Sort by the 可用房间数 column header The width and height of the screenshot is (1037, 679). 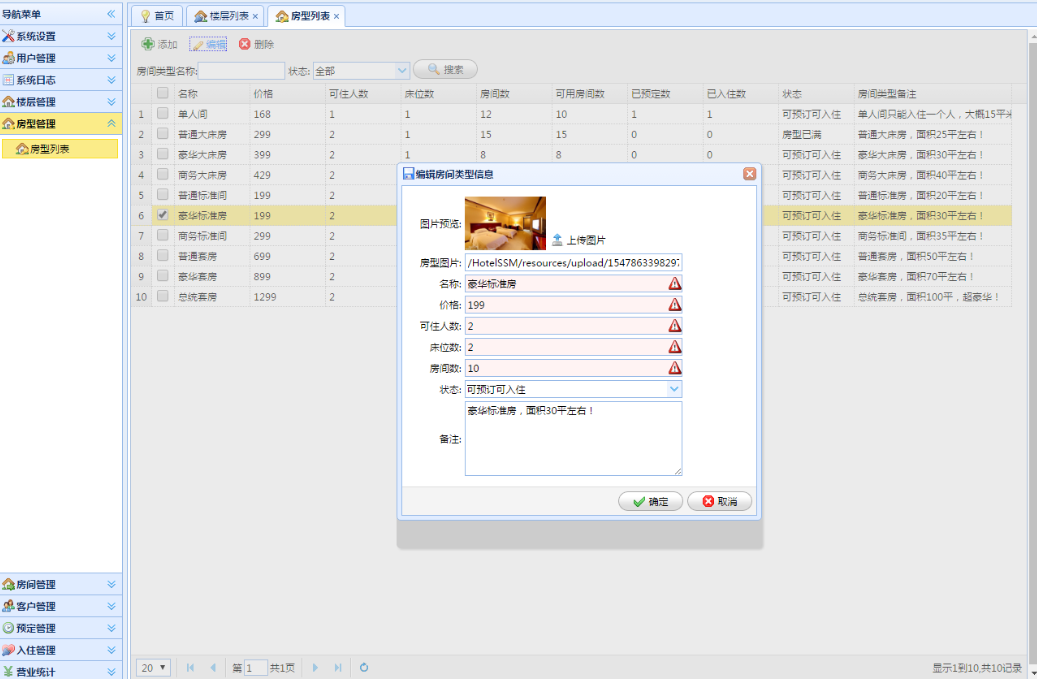click(x=589, y=94)
